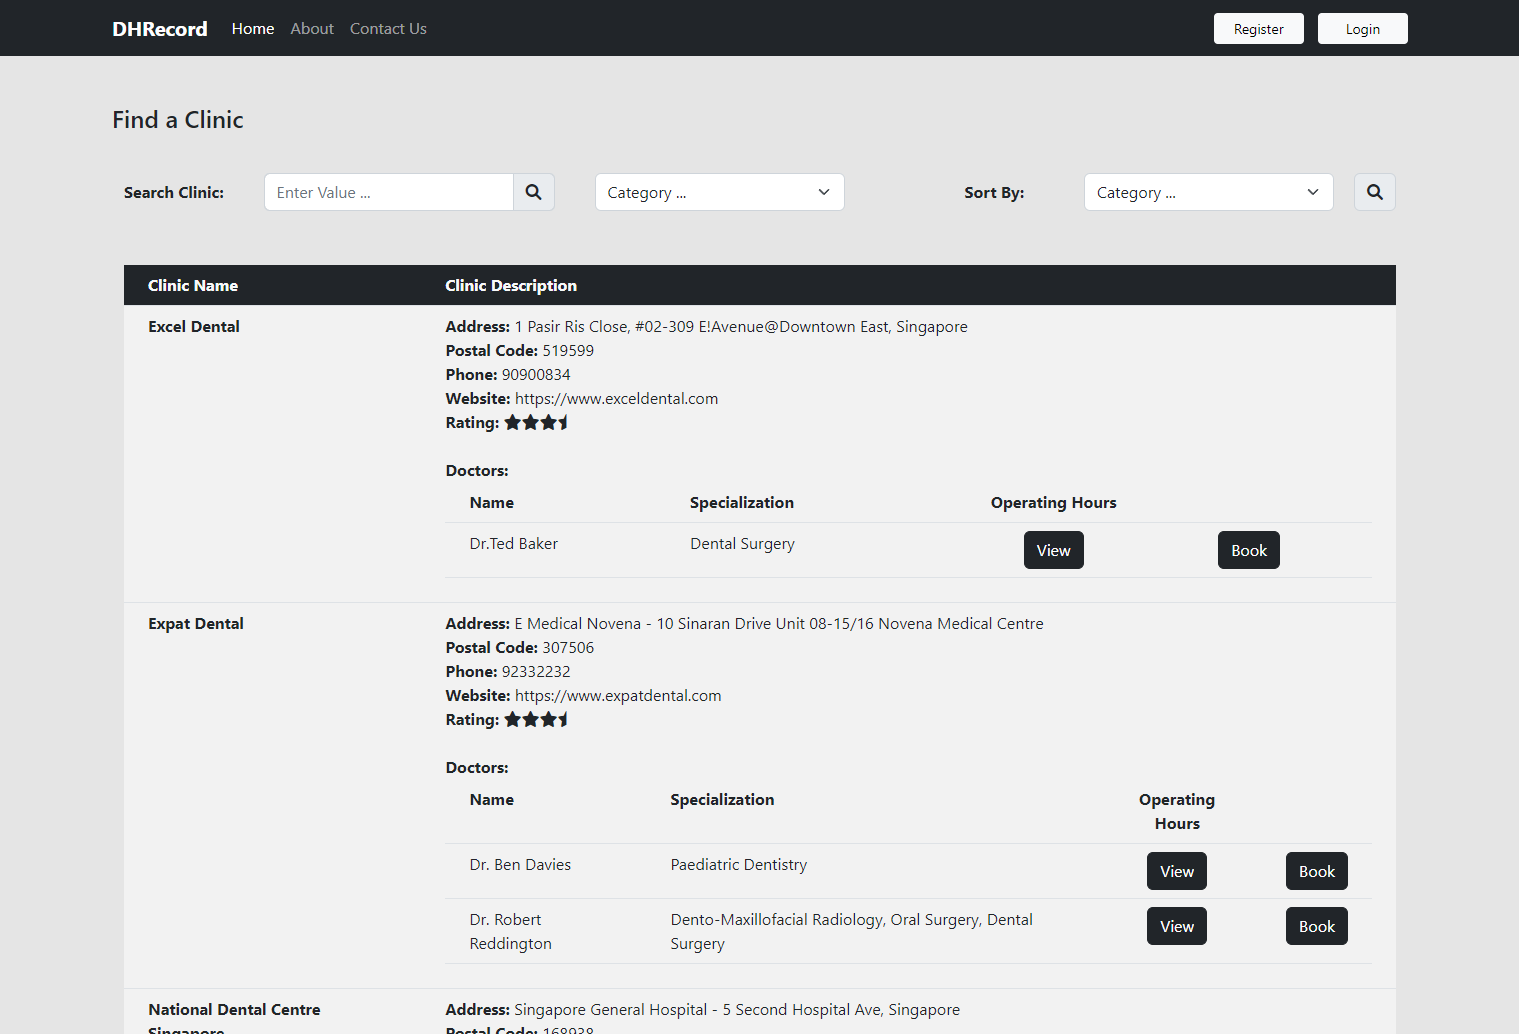Click the star rating icons for Expat Dental

pos(537,720)
